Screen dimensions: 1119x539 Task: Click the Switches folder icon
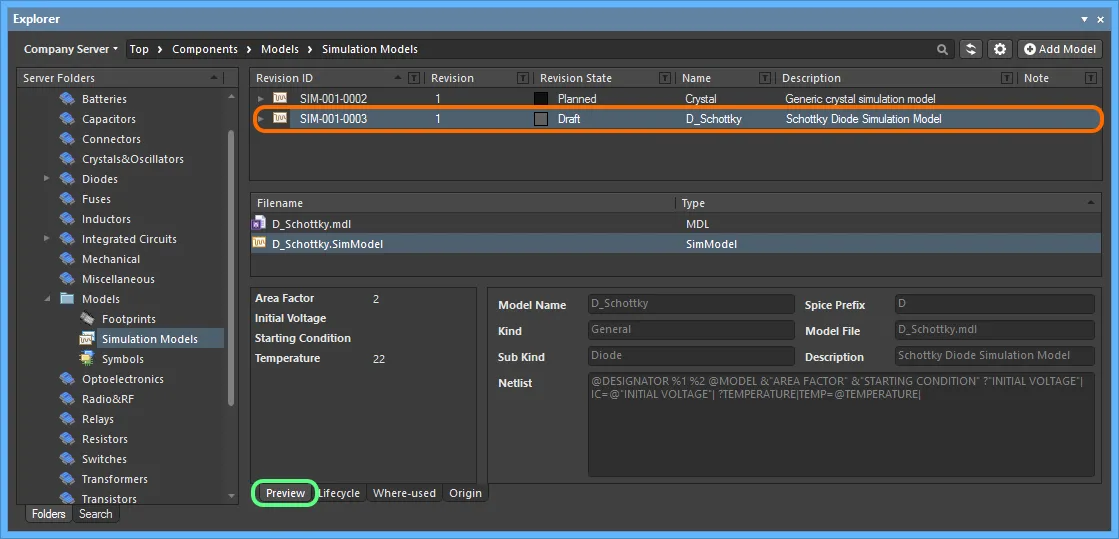[67, 459]
